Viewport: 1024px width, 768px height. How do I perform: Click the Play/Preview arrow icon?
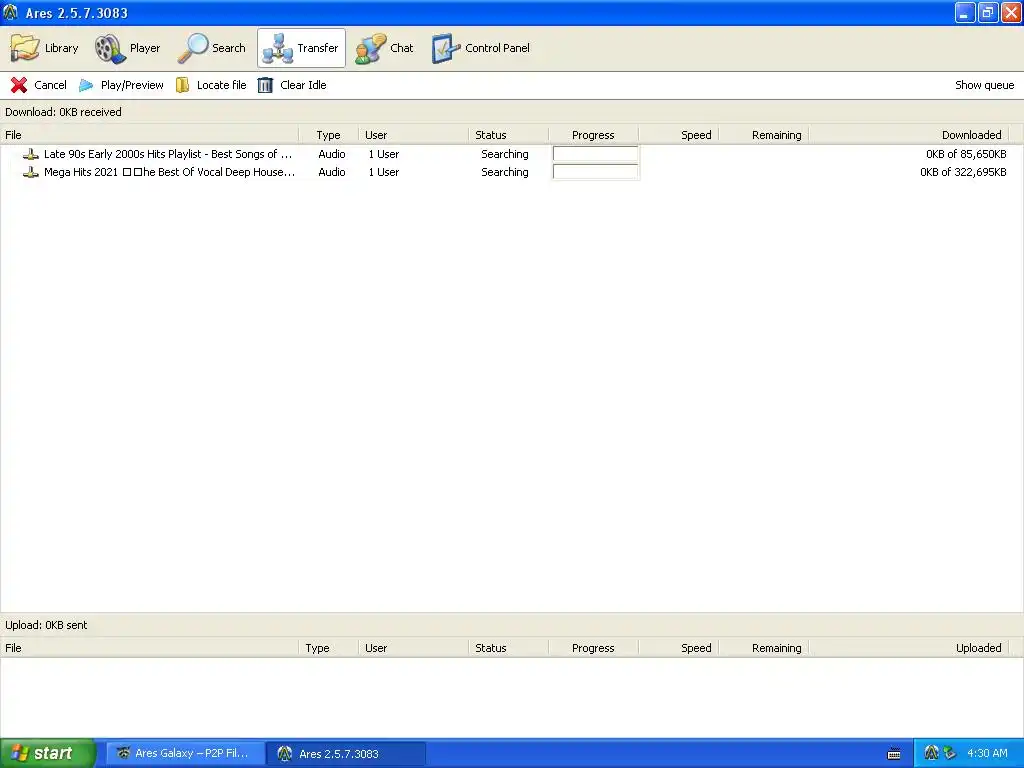[x=86, y=85]
